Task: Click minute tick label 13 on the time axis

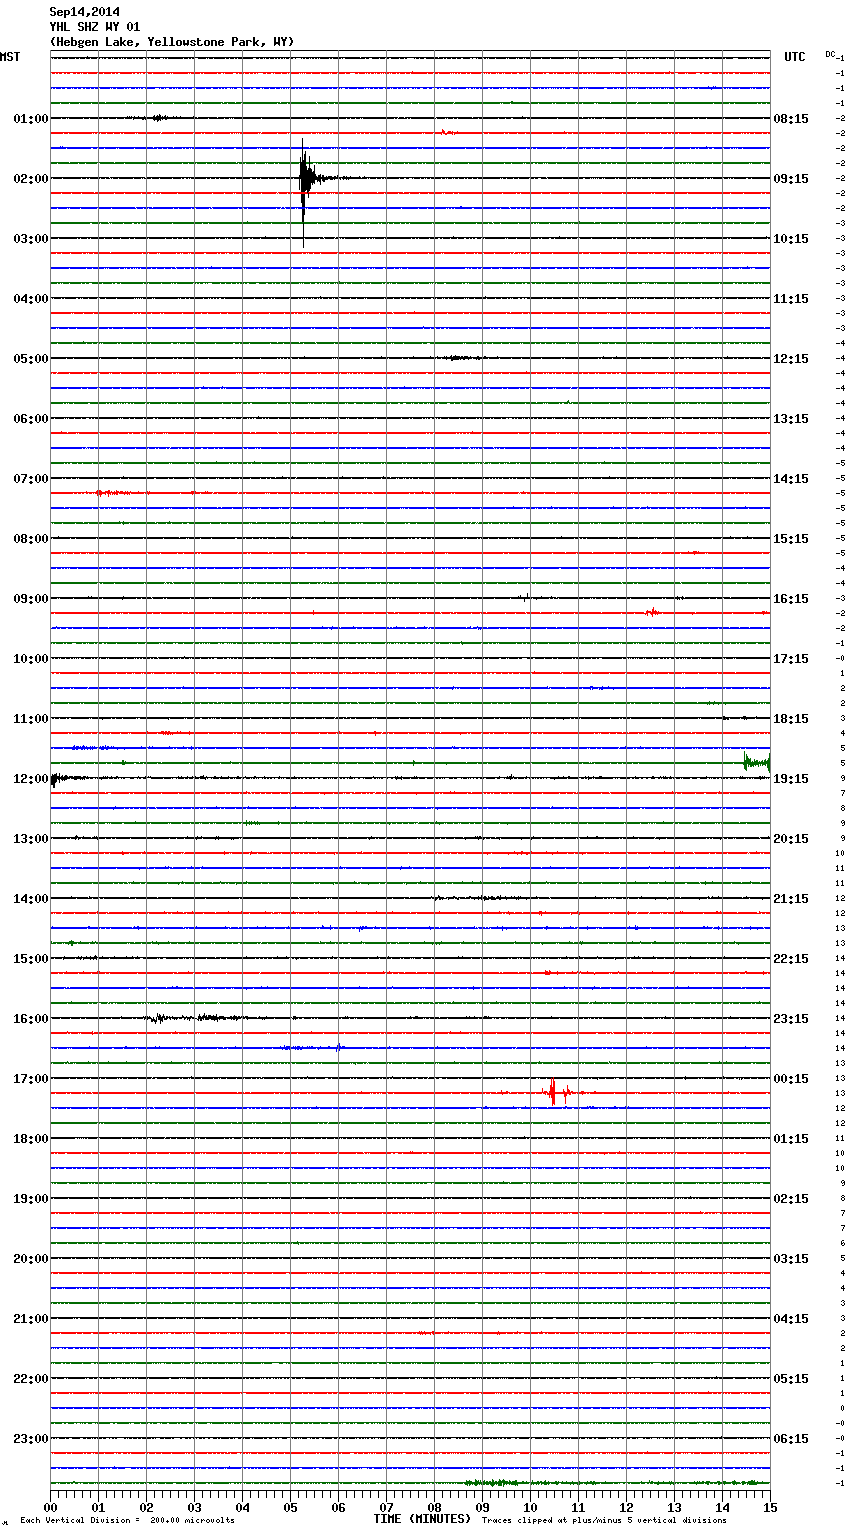Action: [x=674, y=1507]
